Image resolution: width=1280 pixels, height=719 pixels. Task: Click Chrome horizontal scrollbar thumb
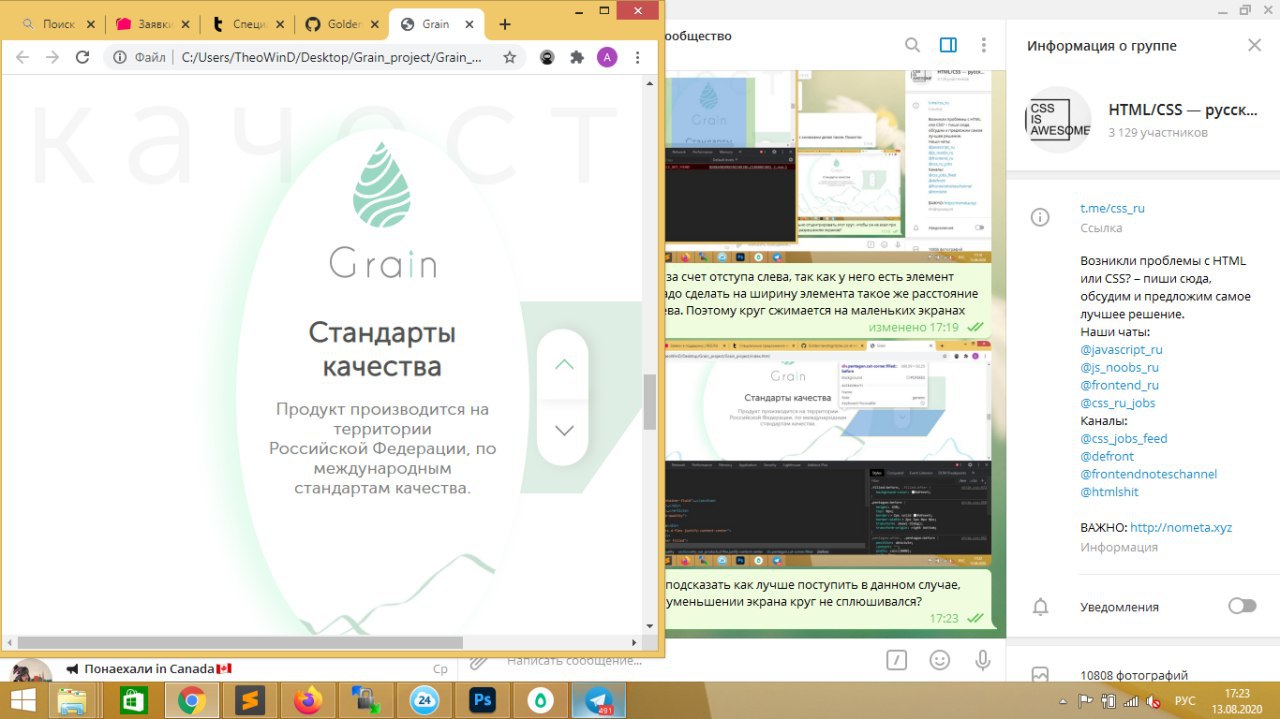[x=240, y=642]
